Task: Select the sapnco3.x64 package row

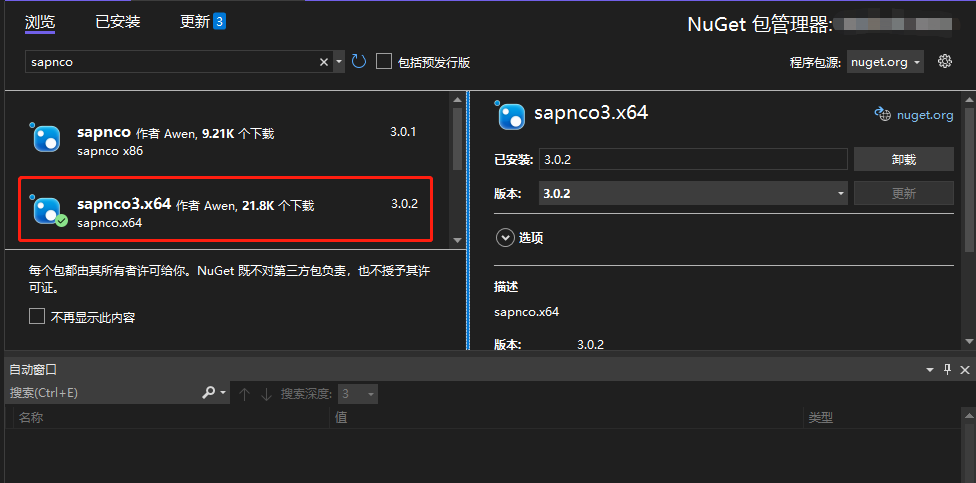Action: click(x=225, y=209)
